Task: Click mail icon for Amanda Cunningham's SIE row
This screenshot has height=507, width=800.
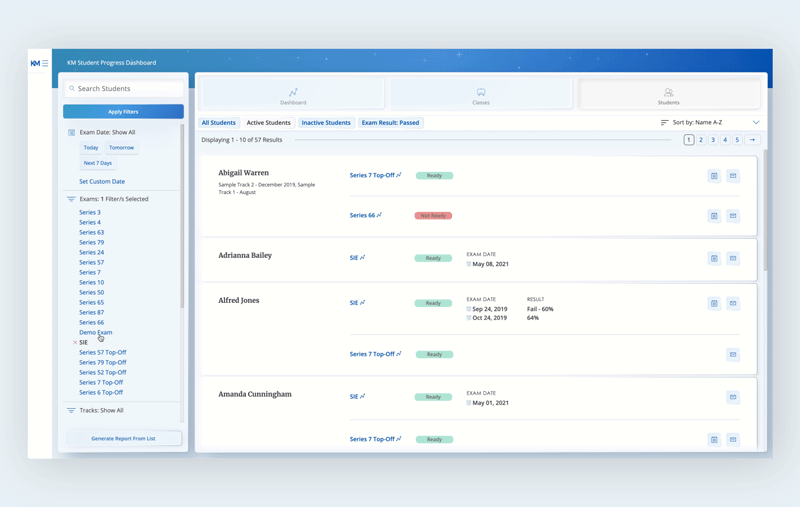Action: 733,397
